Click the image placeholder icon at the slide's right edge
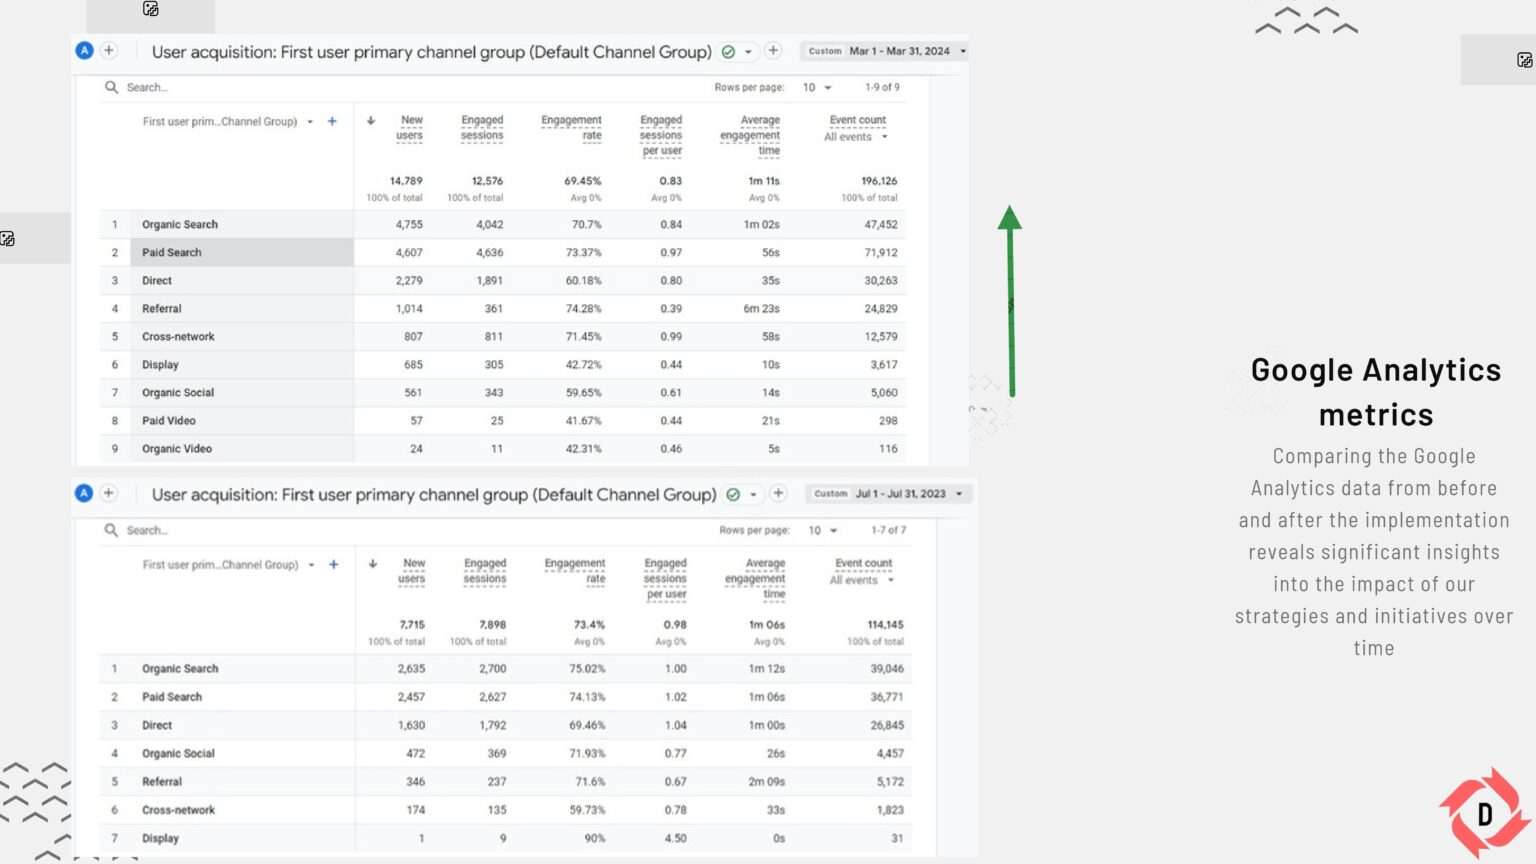1536x864 pixels. [x=1525, y=60]
